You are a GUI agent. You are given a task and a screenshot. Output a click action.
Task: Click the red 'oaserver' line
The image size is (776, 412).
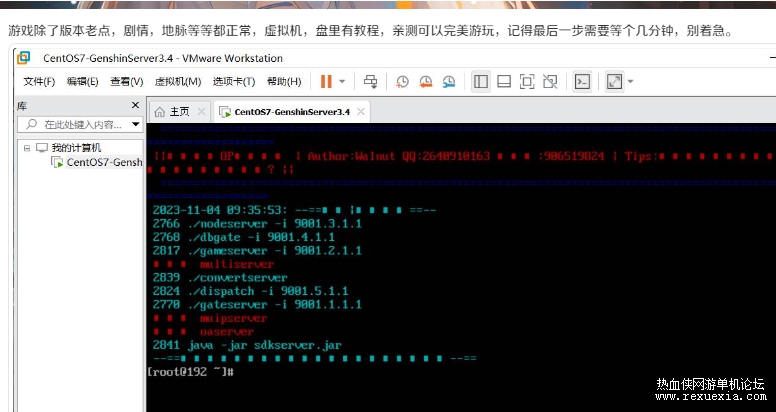(203, 331)
